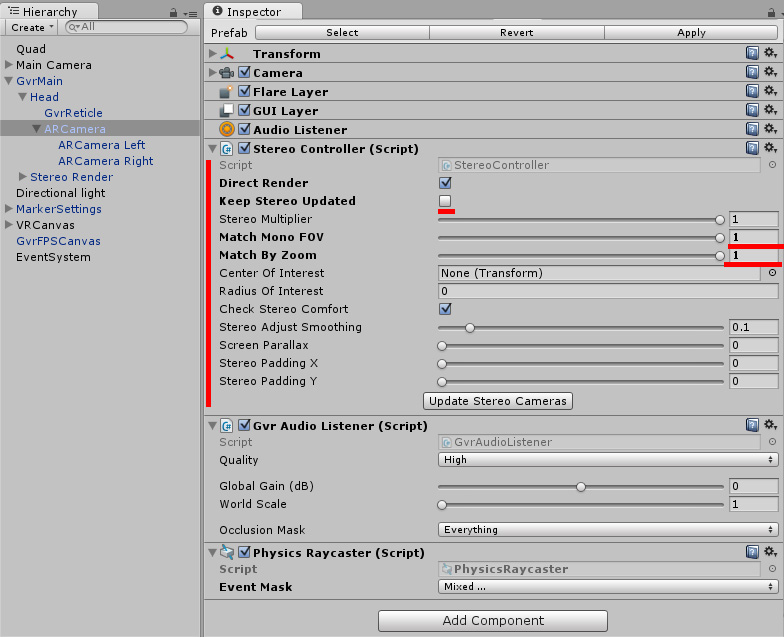Click prefab Apply button
The height and width of the screenshot is (637, 784).
(691, 32)
